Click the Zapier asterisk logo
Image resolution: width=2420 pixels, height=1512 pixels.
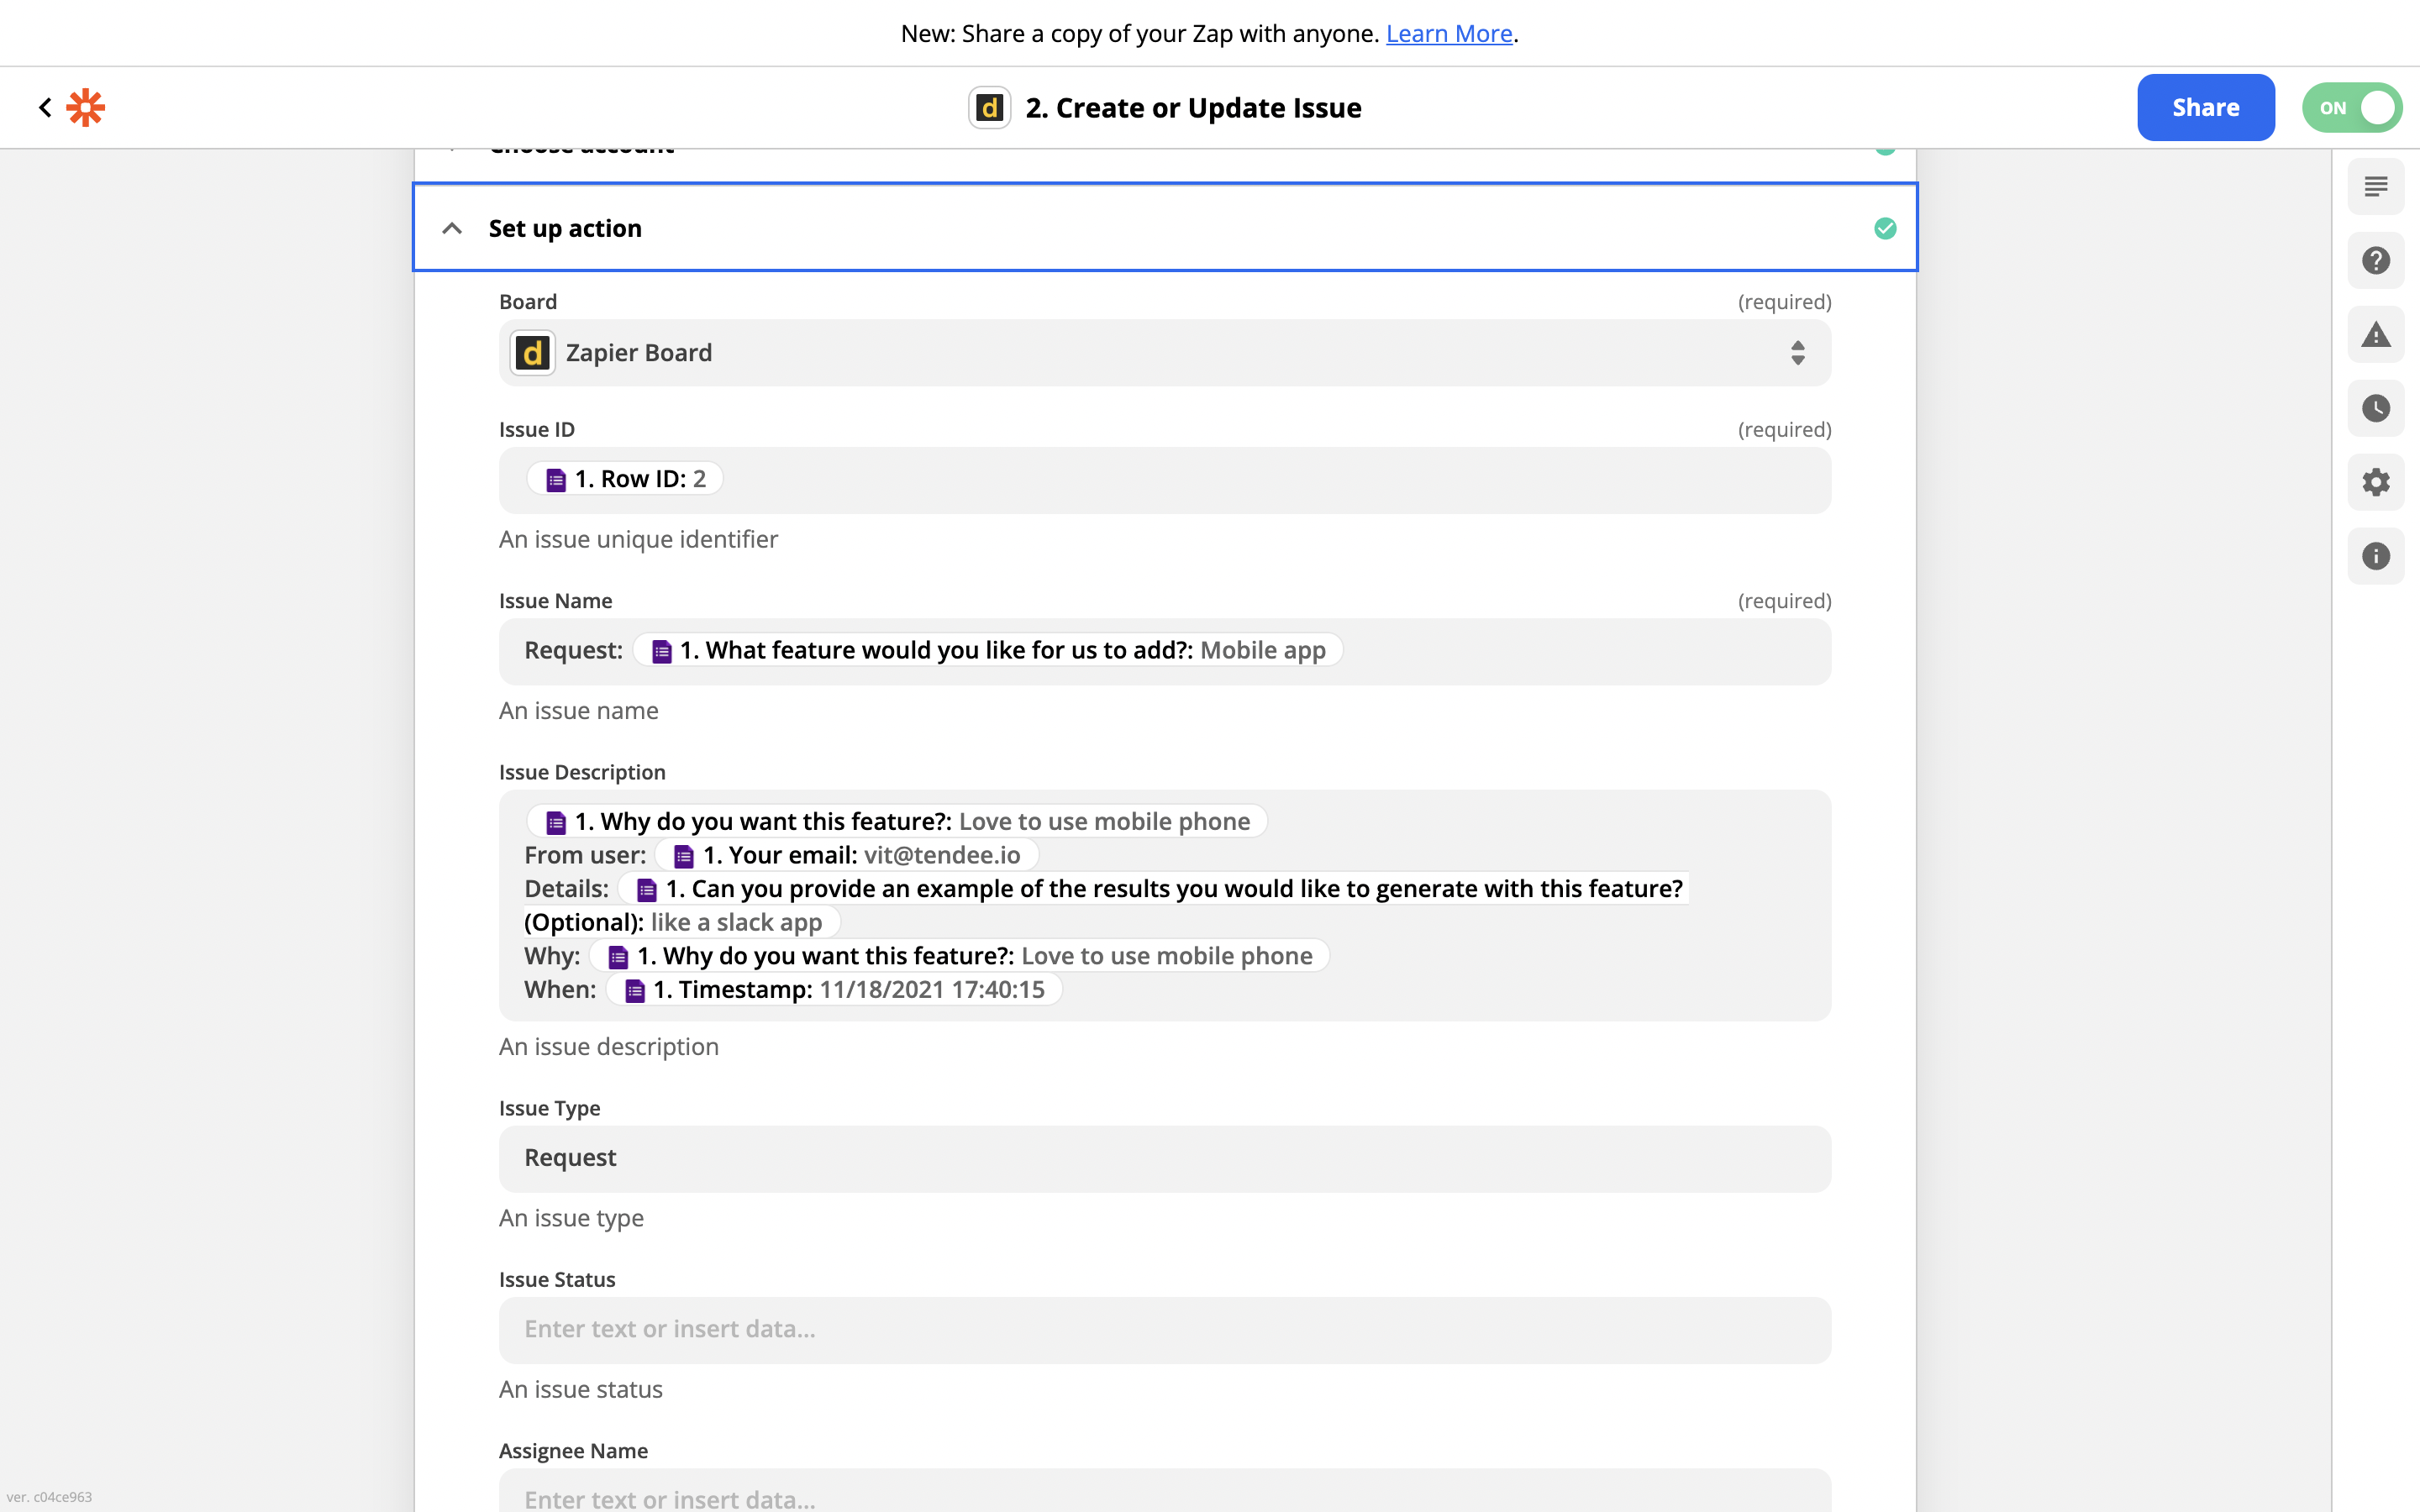86,107
